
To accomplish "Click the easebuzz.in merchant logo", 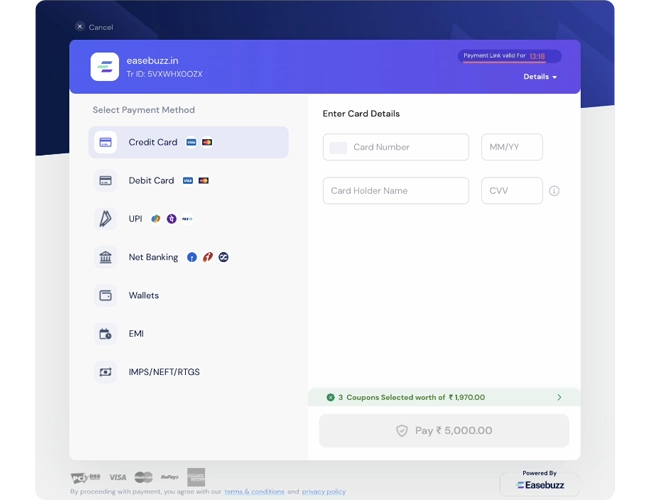I will tap(105, 67).
